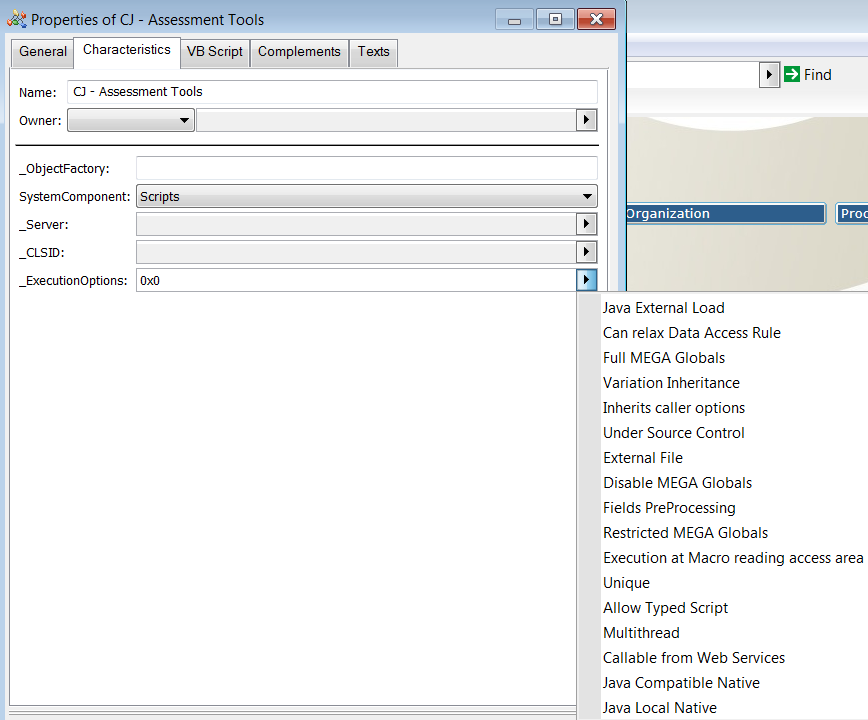
Task: Click the _ObjectFactory input field
Action: click(366, 169)
